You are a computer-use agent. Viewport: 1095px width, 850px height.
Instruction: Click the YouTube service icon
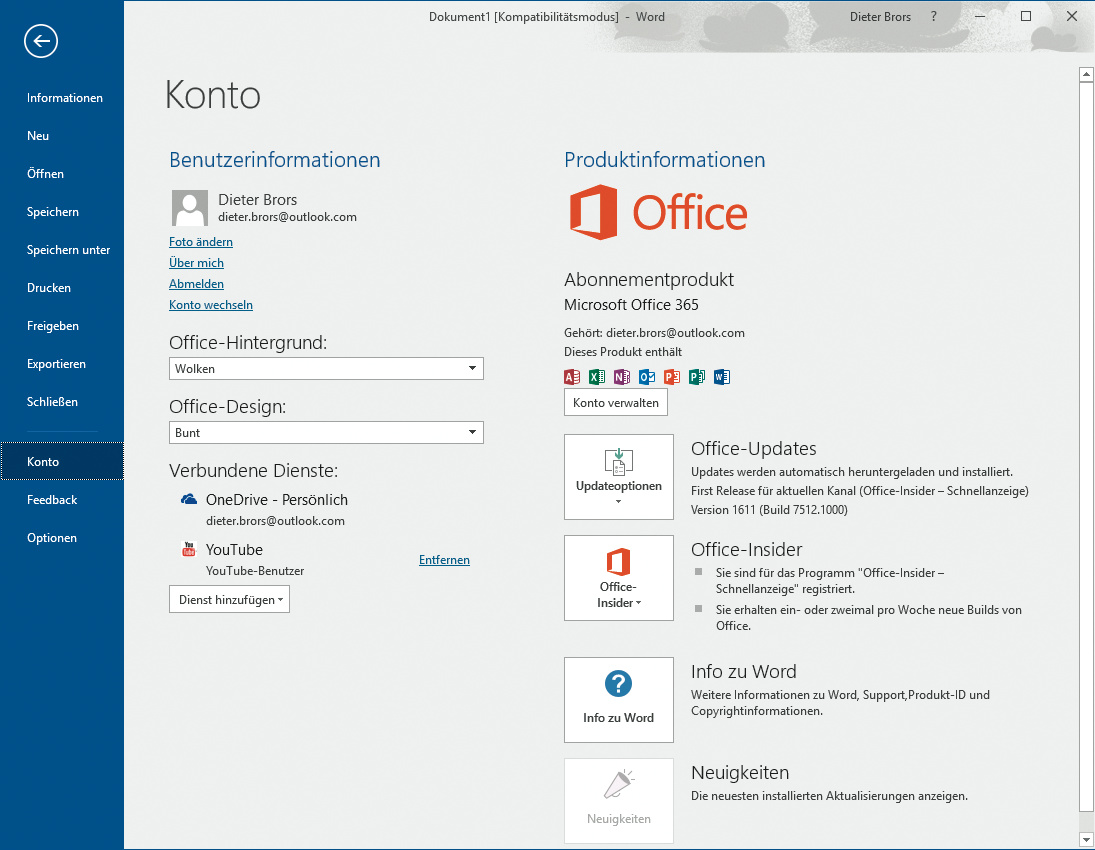click(189, 549)
